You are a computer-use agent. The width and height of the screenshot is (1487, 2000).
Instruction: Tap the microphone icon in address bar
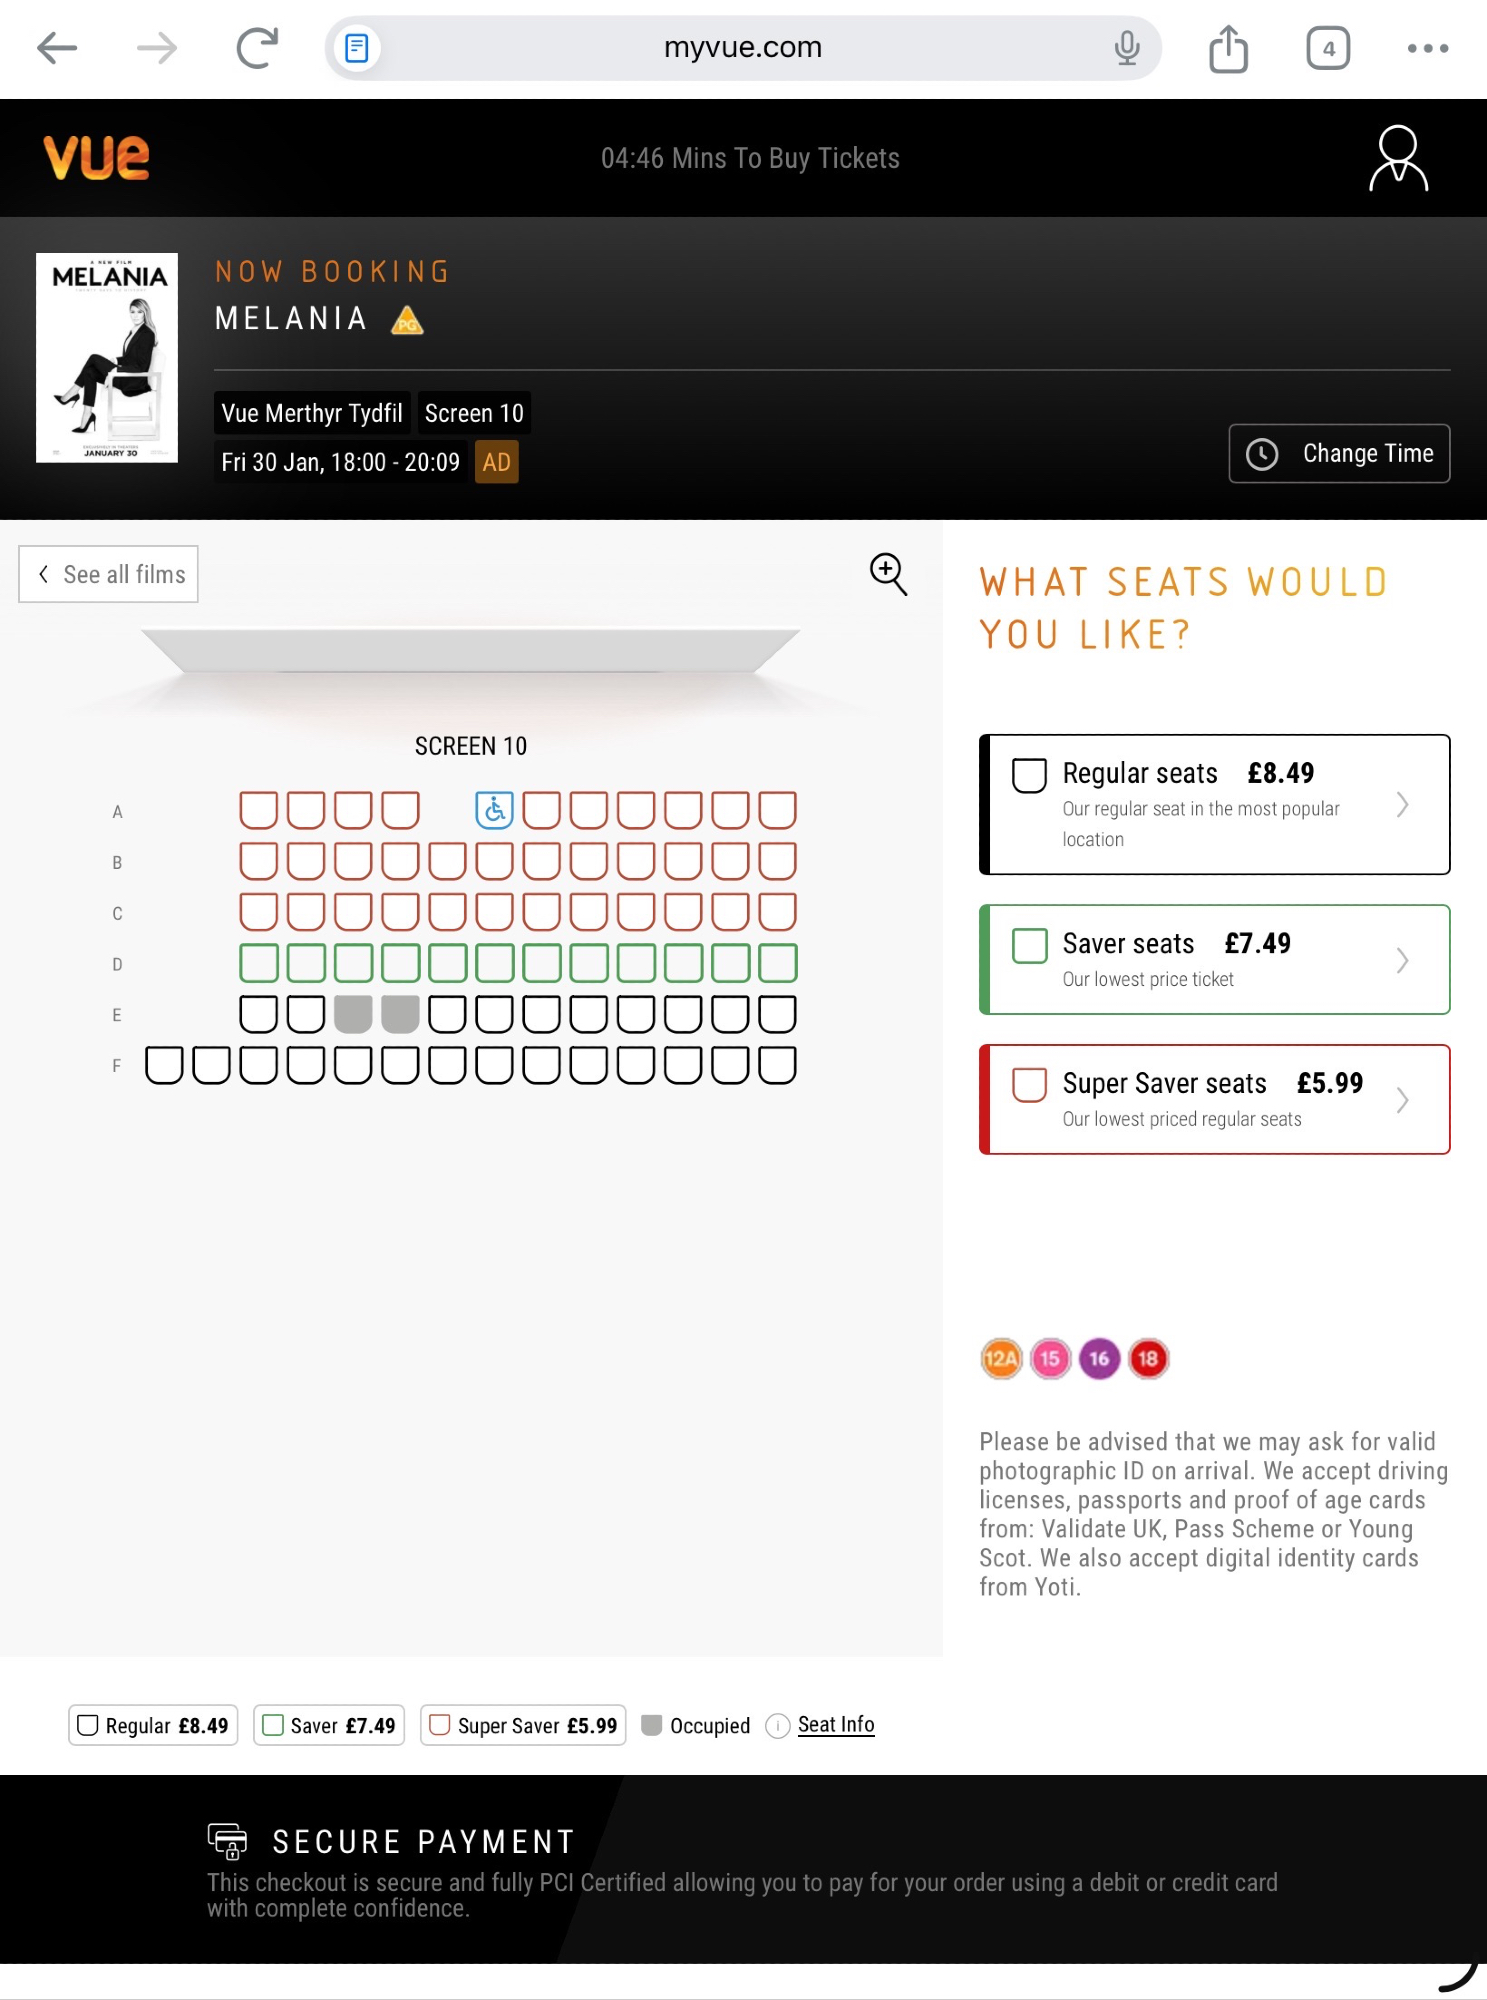[x=1127, y=48]
